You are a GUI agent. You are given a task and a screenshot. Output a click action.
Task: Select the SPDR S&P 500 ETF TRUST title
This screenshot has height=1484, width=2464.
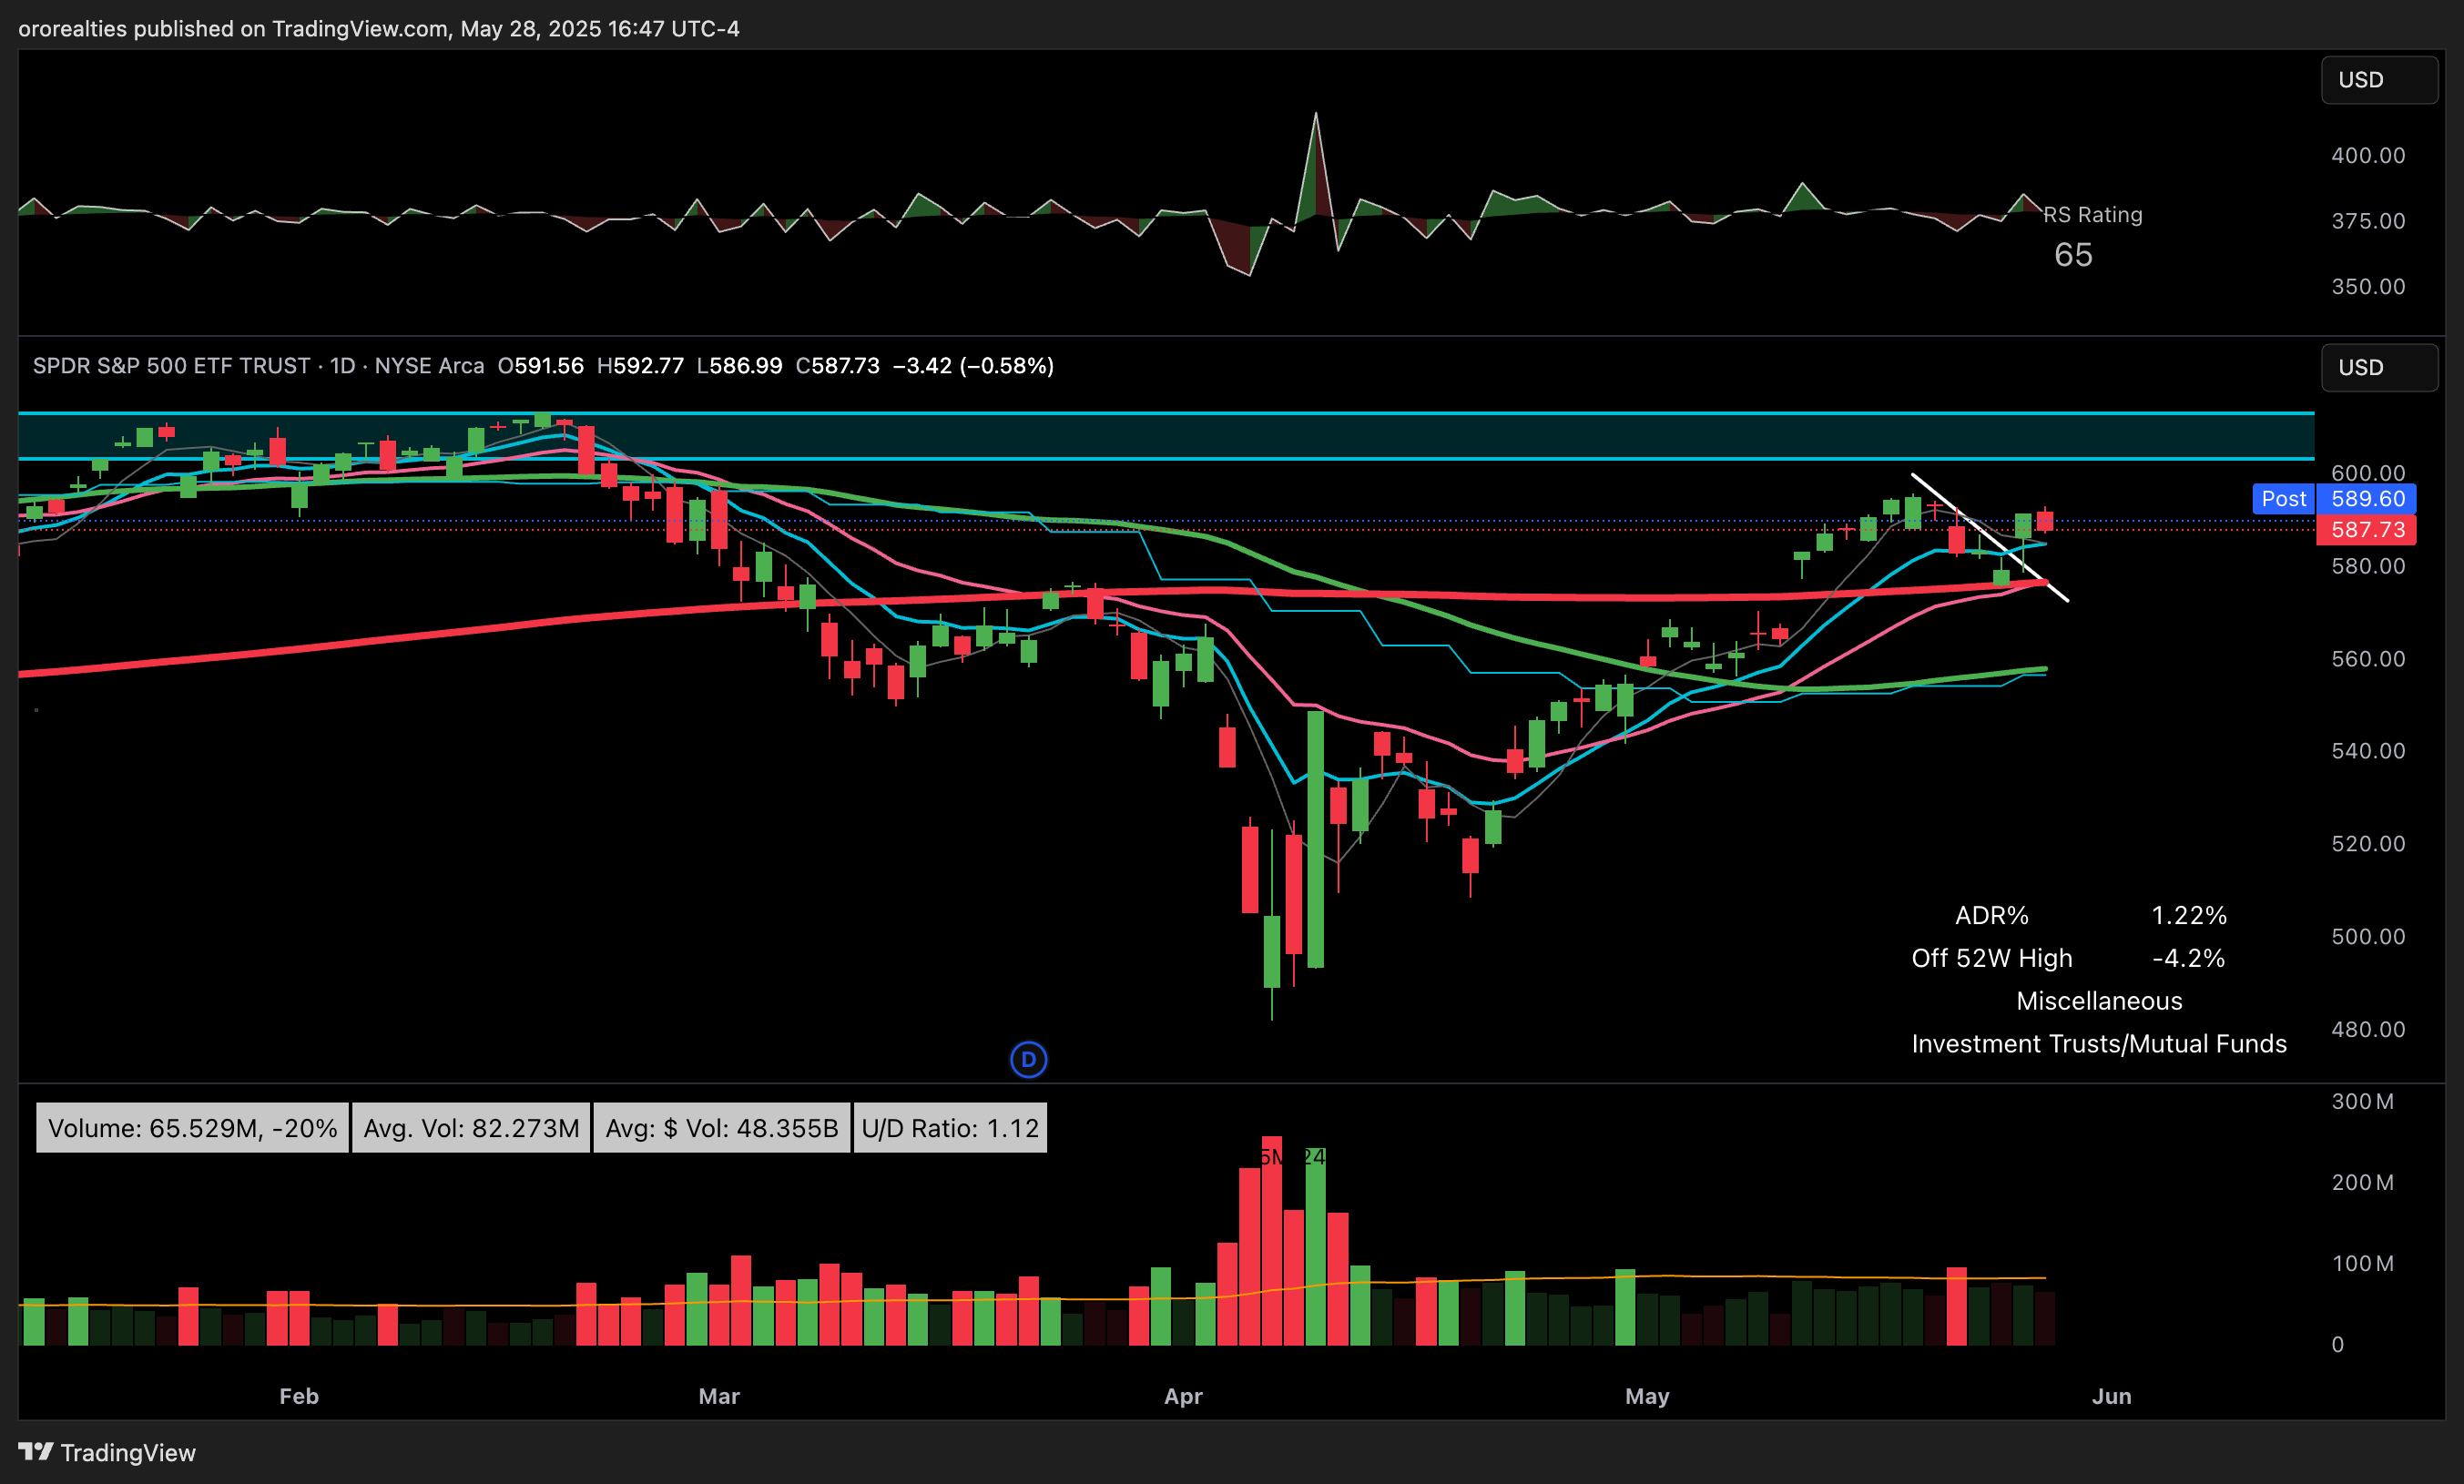pos(171,366)
